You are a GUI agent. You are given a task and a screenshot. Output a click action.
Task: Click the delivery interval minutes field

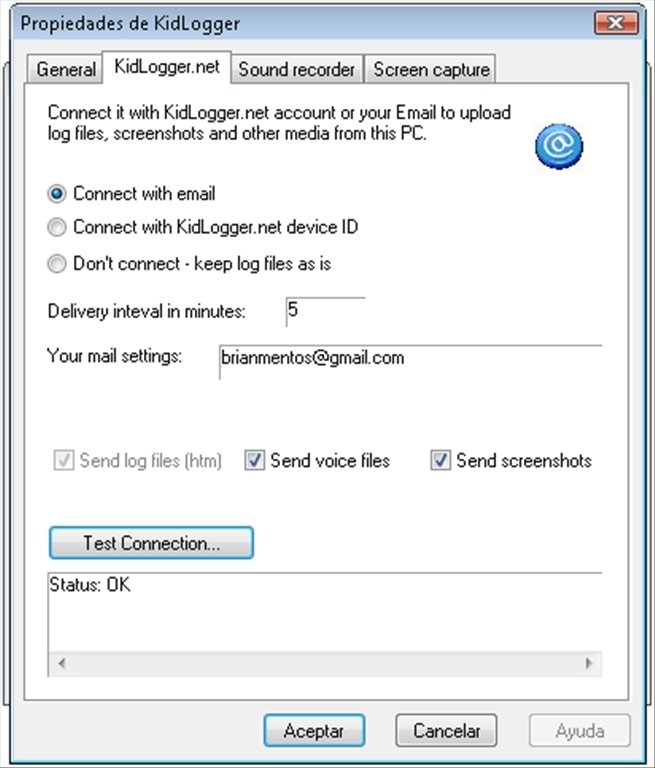point(325,311)
